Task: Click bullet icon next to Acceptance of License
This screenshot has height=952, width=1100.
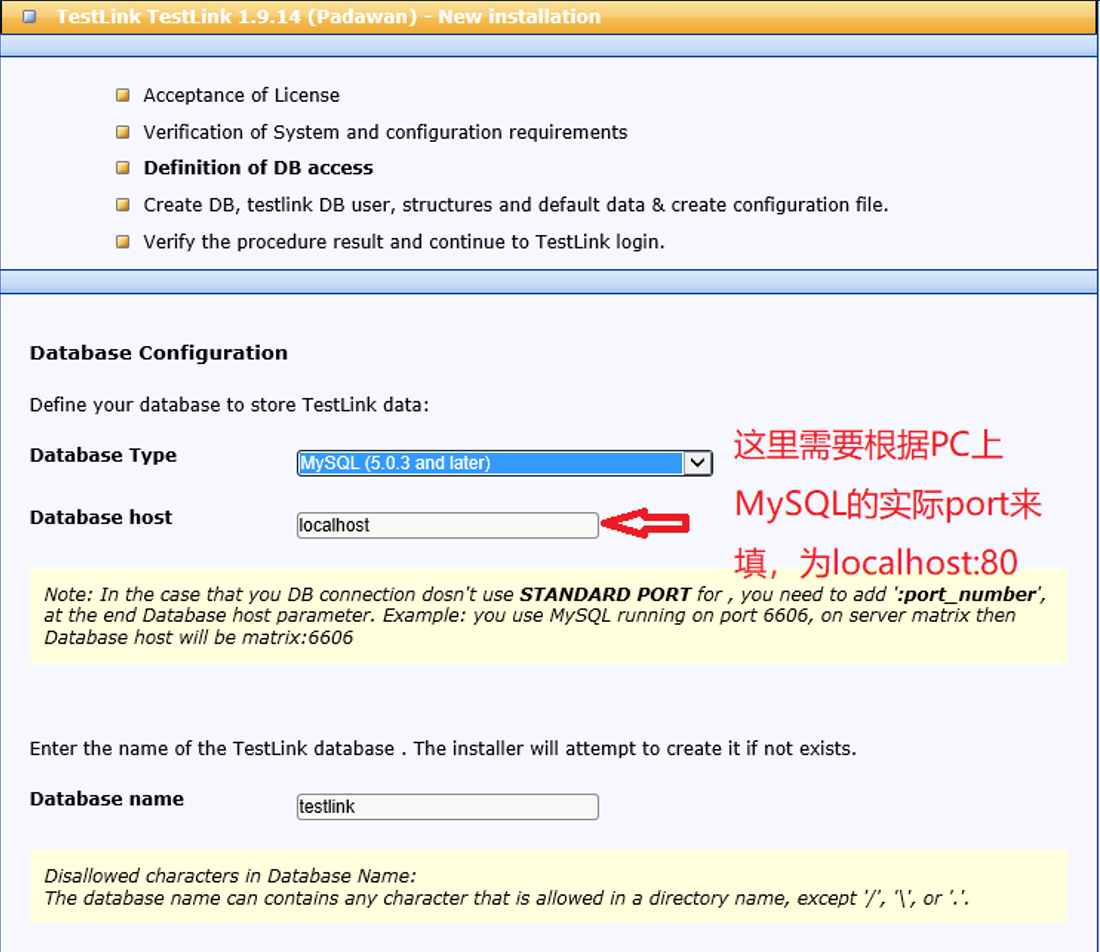Action: pyautogui.click(x=123, y=95)
